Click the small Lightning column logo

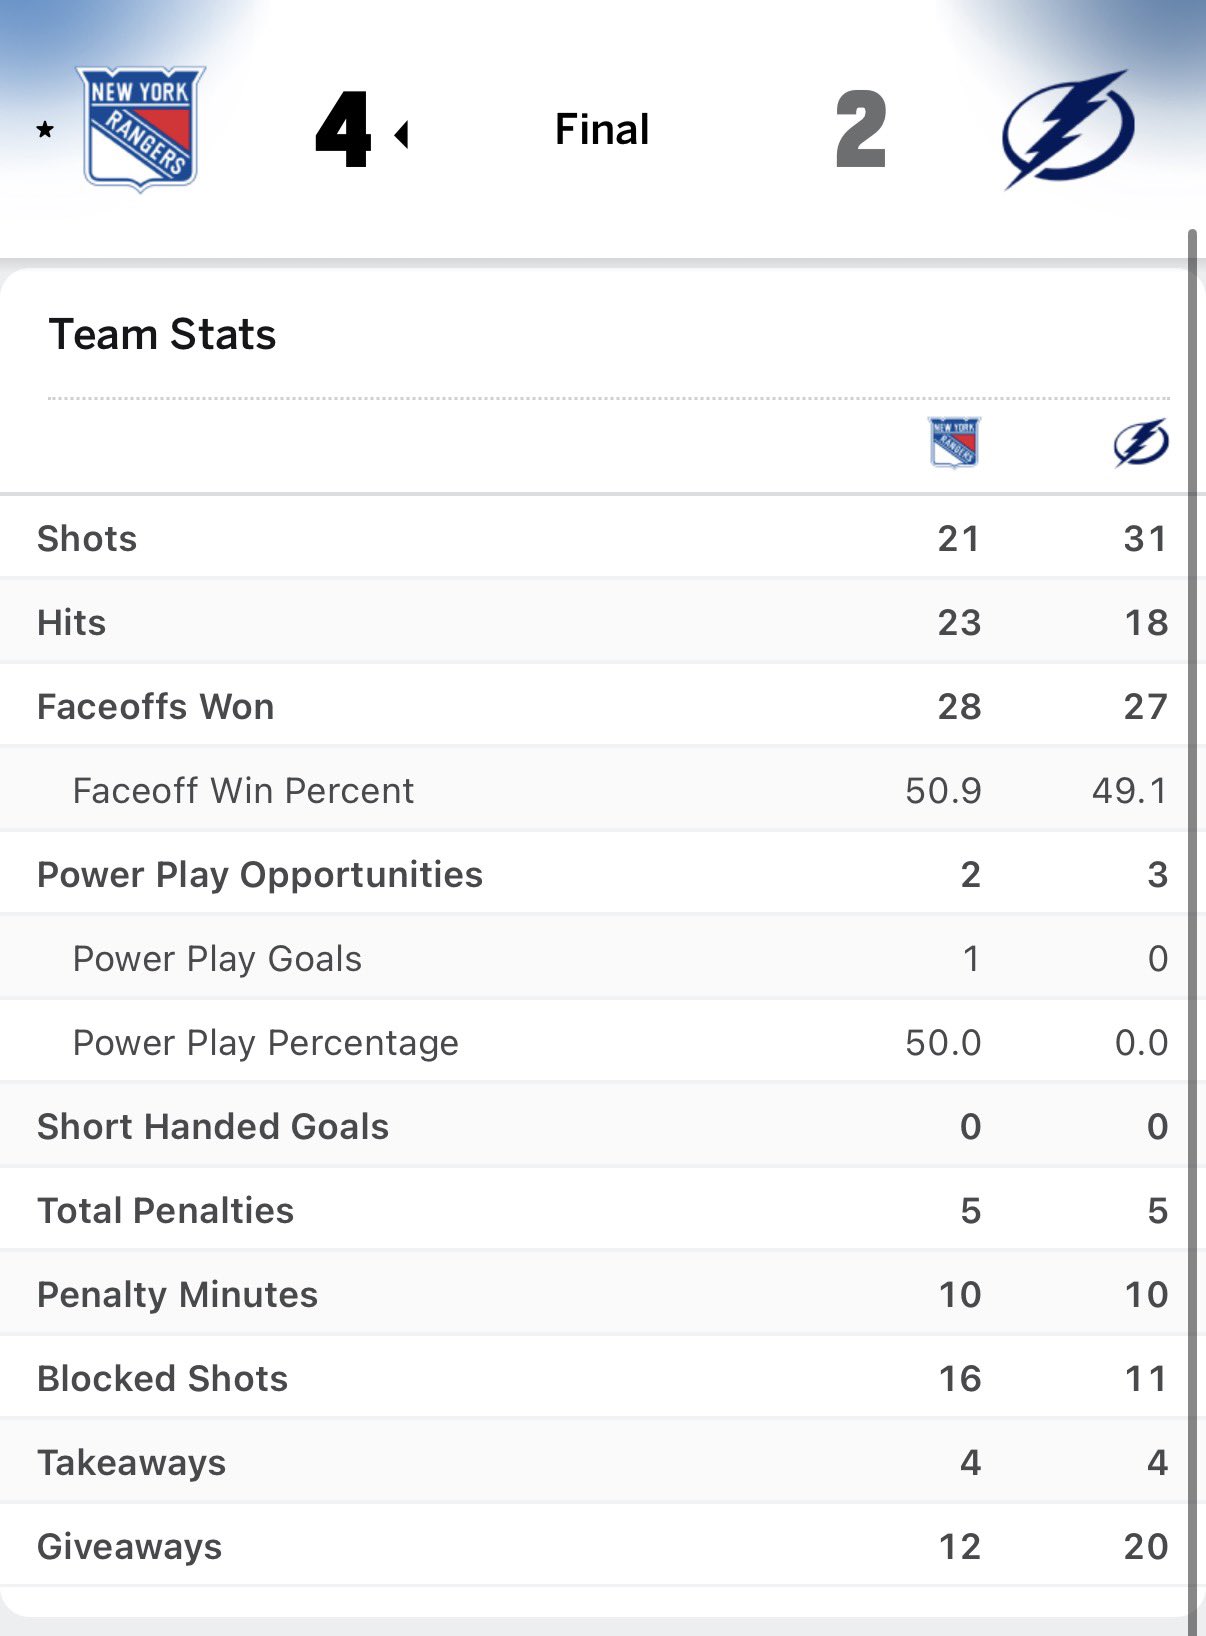1141,442
